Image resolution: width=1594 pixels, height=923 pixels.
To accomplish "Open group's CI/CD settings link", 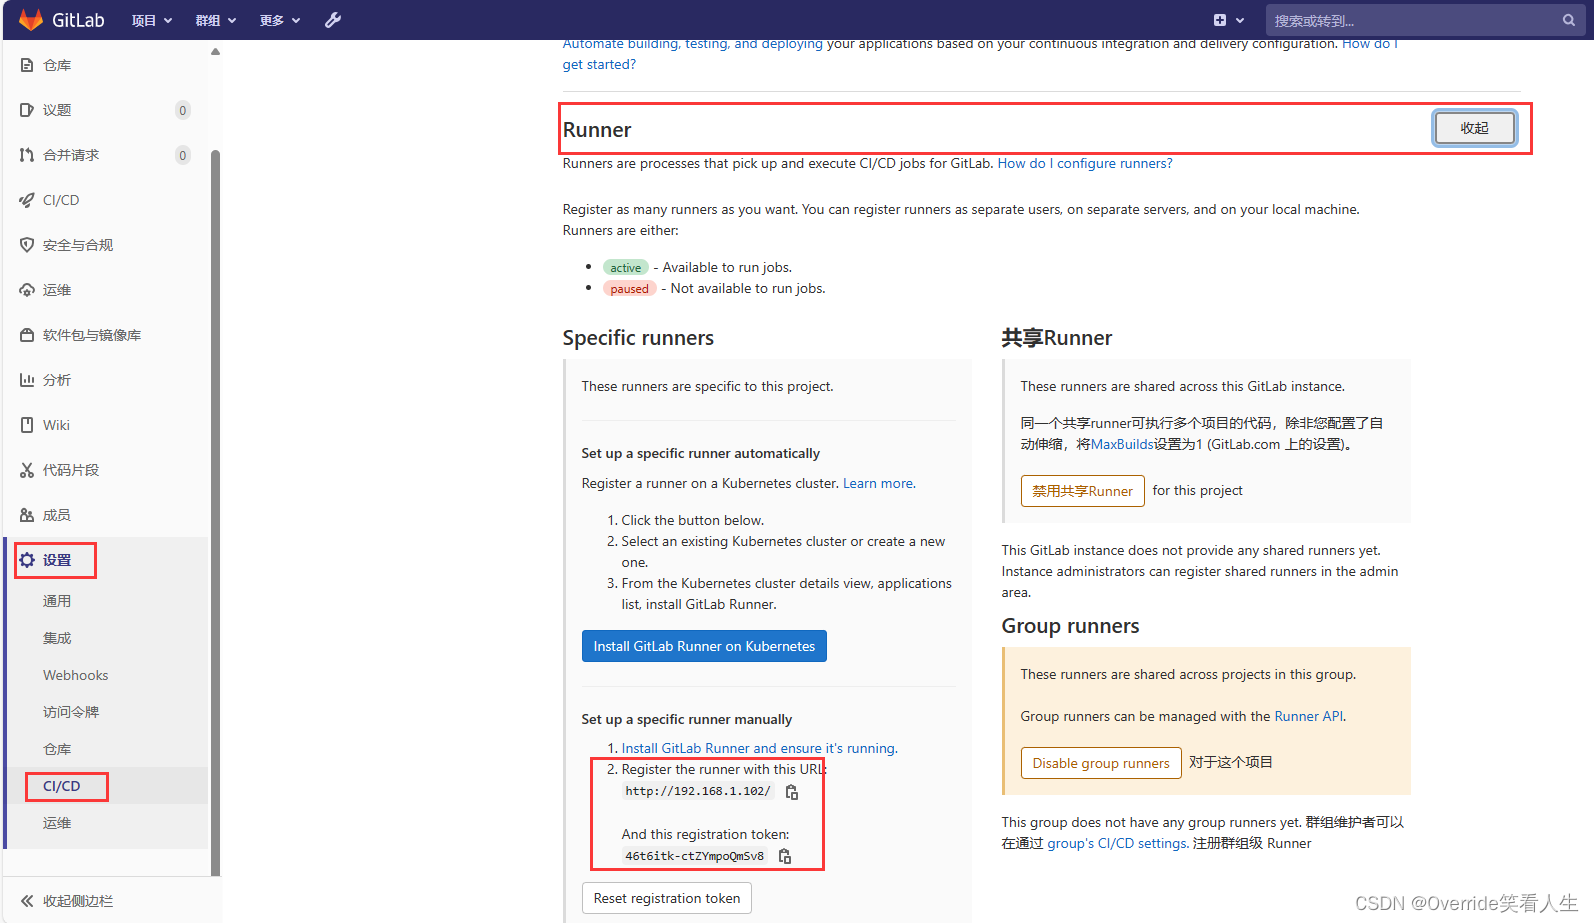I will (x=1117, y=843).
